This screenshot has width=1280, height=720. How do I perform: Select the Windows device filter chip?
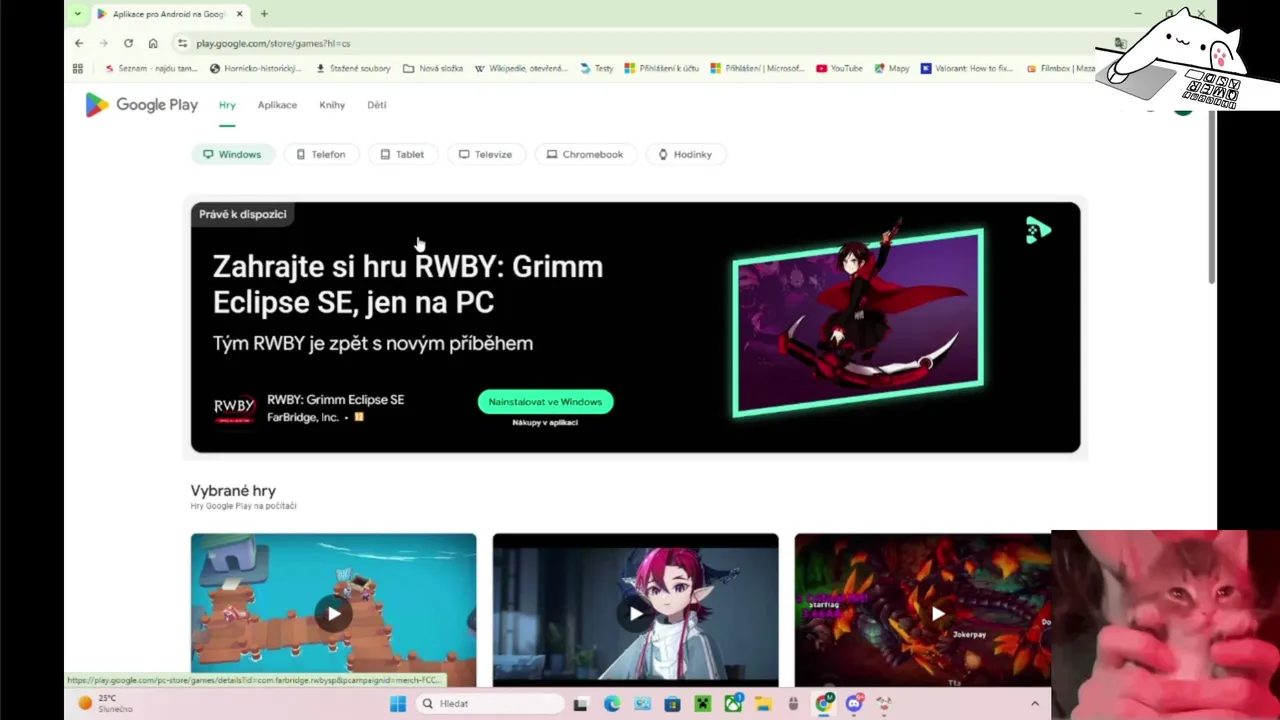232,154
